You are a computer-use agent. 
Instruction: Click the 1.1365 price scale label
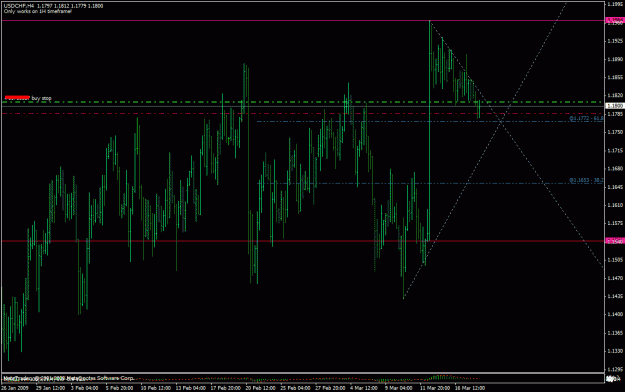(615, 333)
